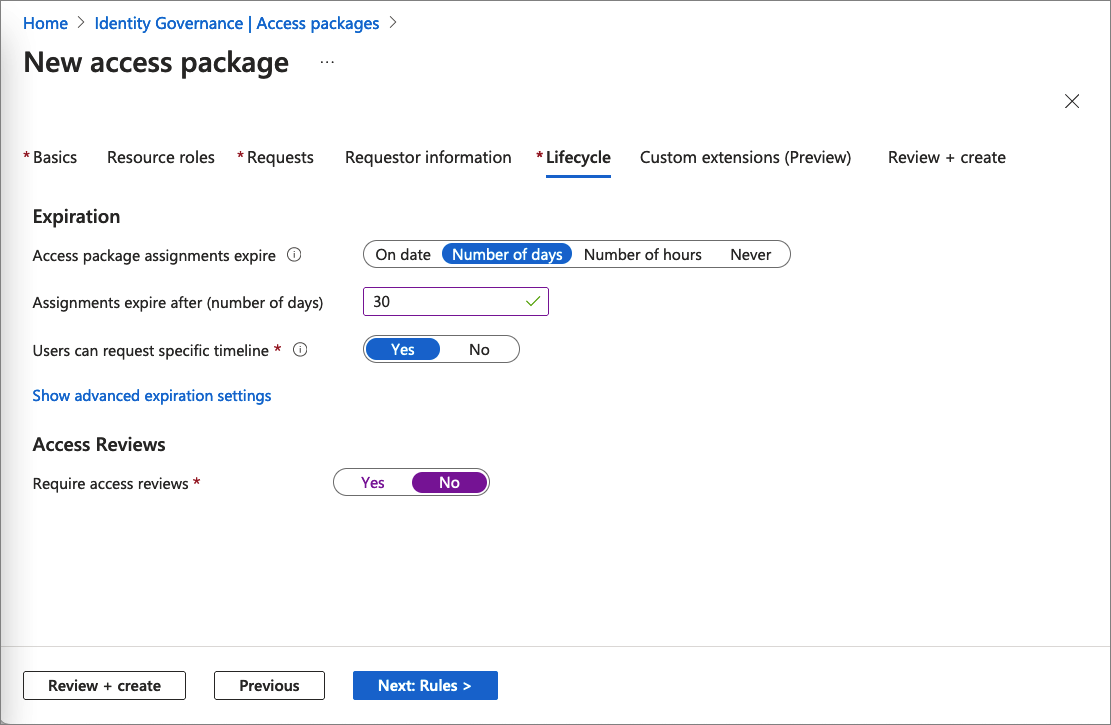
Task: Select Number of hours expiration option
Action: (x=642, y=255)
